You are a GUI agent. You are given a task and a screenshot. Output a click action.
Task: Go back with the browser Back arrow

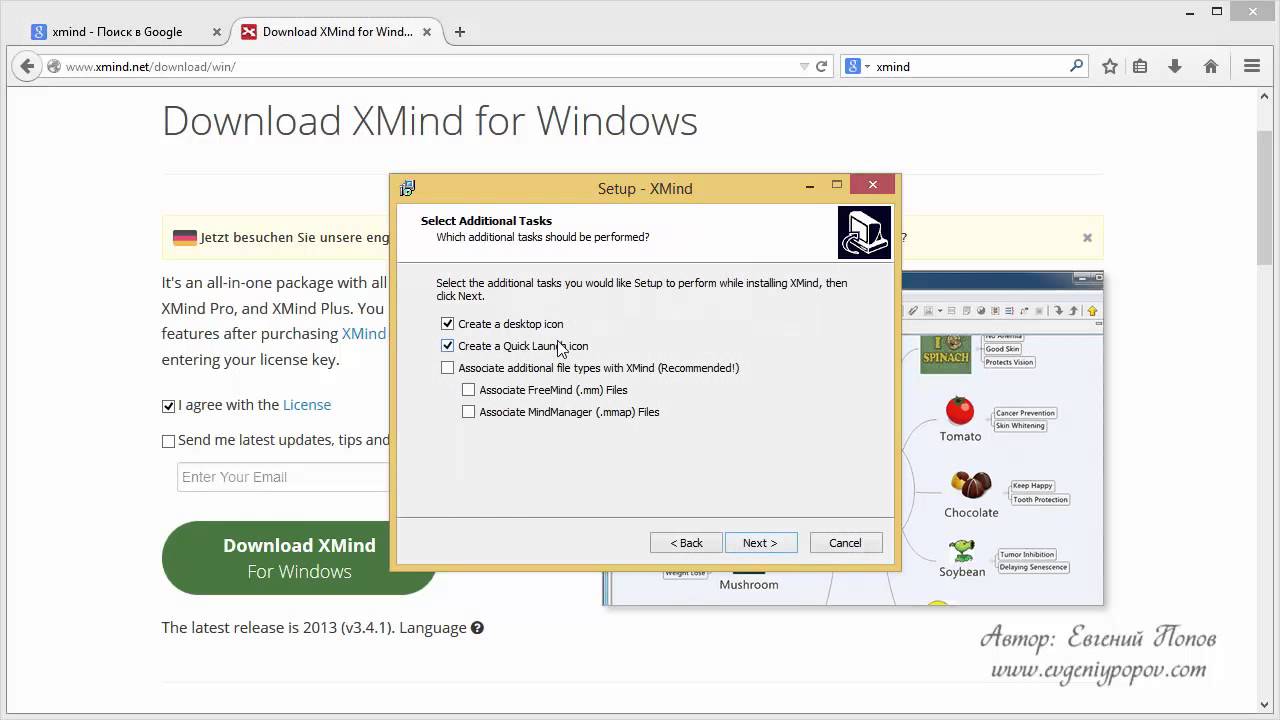click(x=27, y=66)
